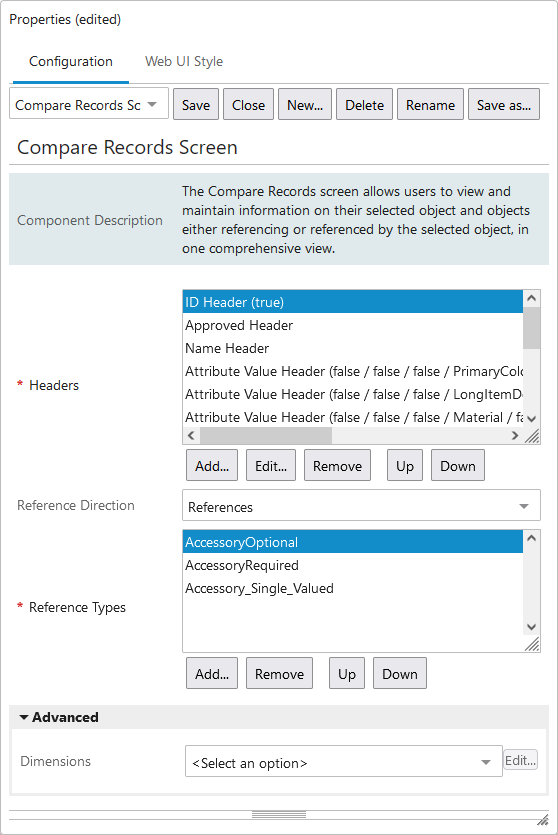Open the Dimensions select an option dropdown

tap(343, 762)
